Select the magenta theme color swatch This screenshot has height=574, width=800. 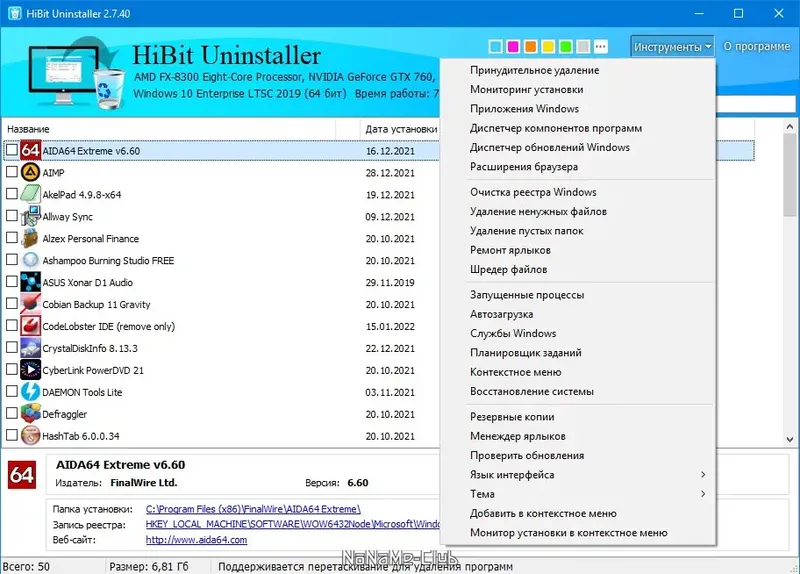pyautogui.click(x=513, y=46)
